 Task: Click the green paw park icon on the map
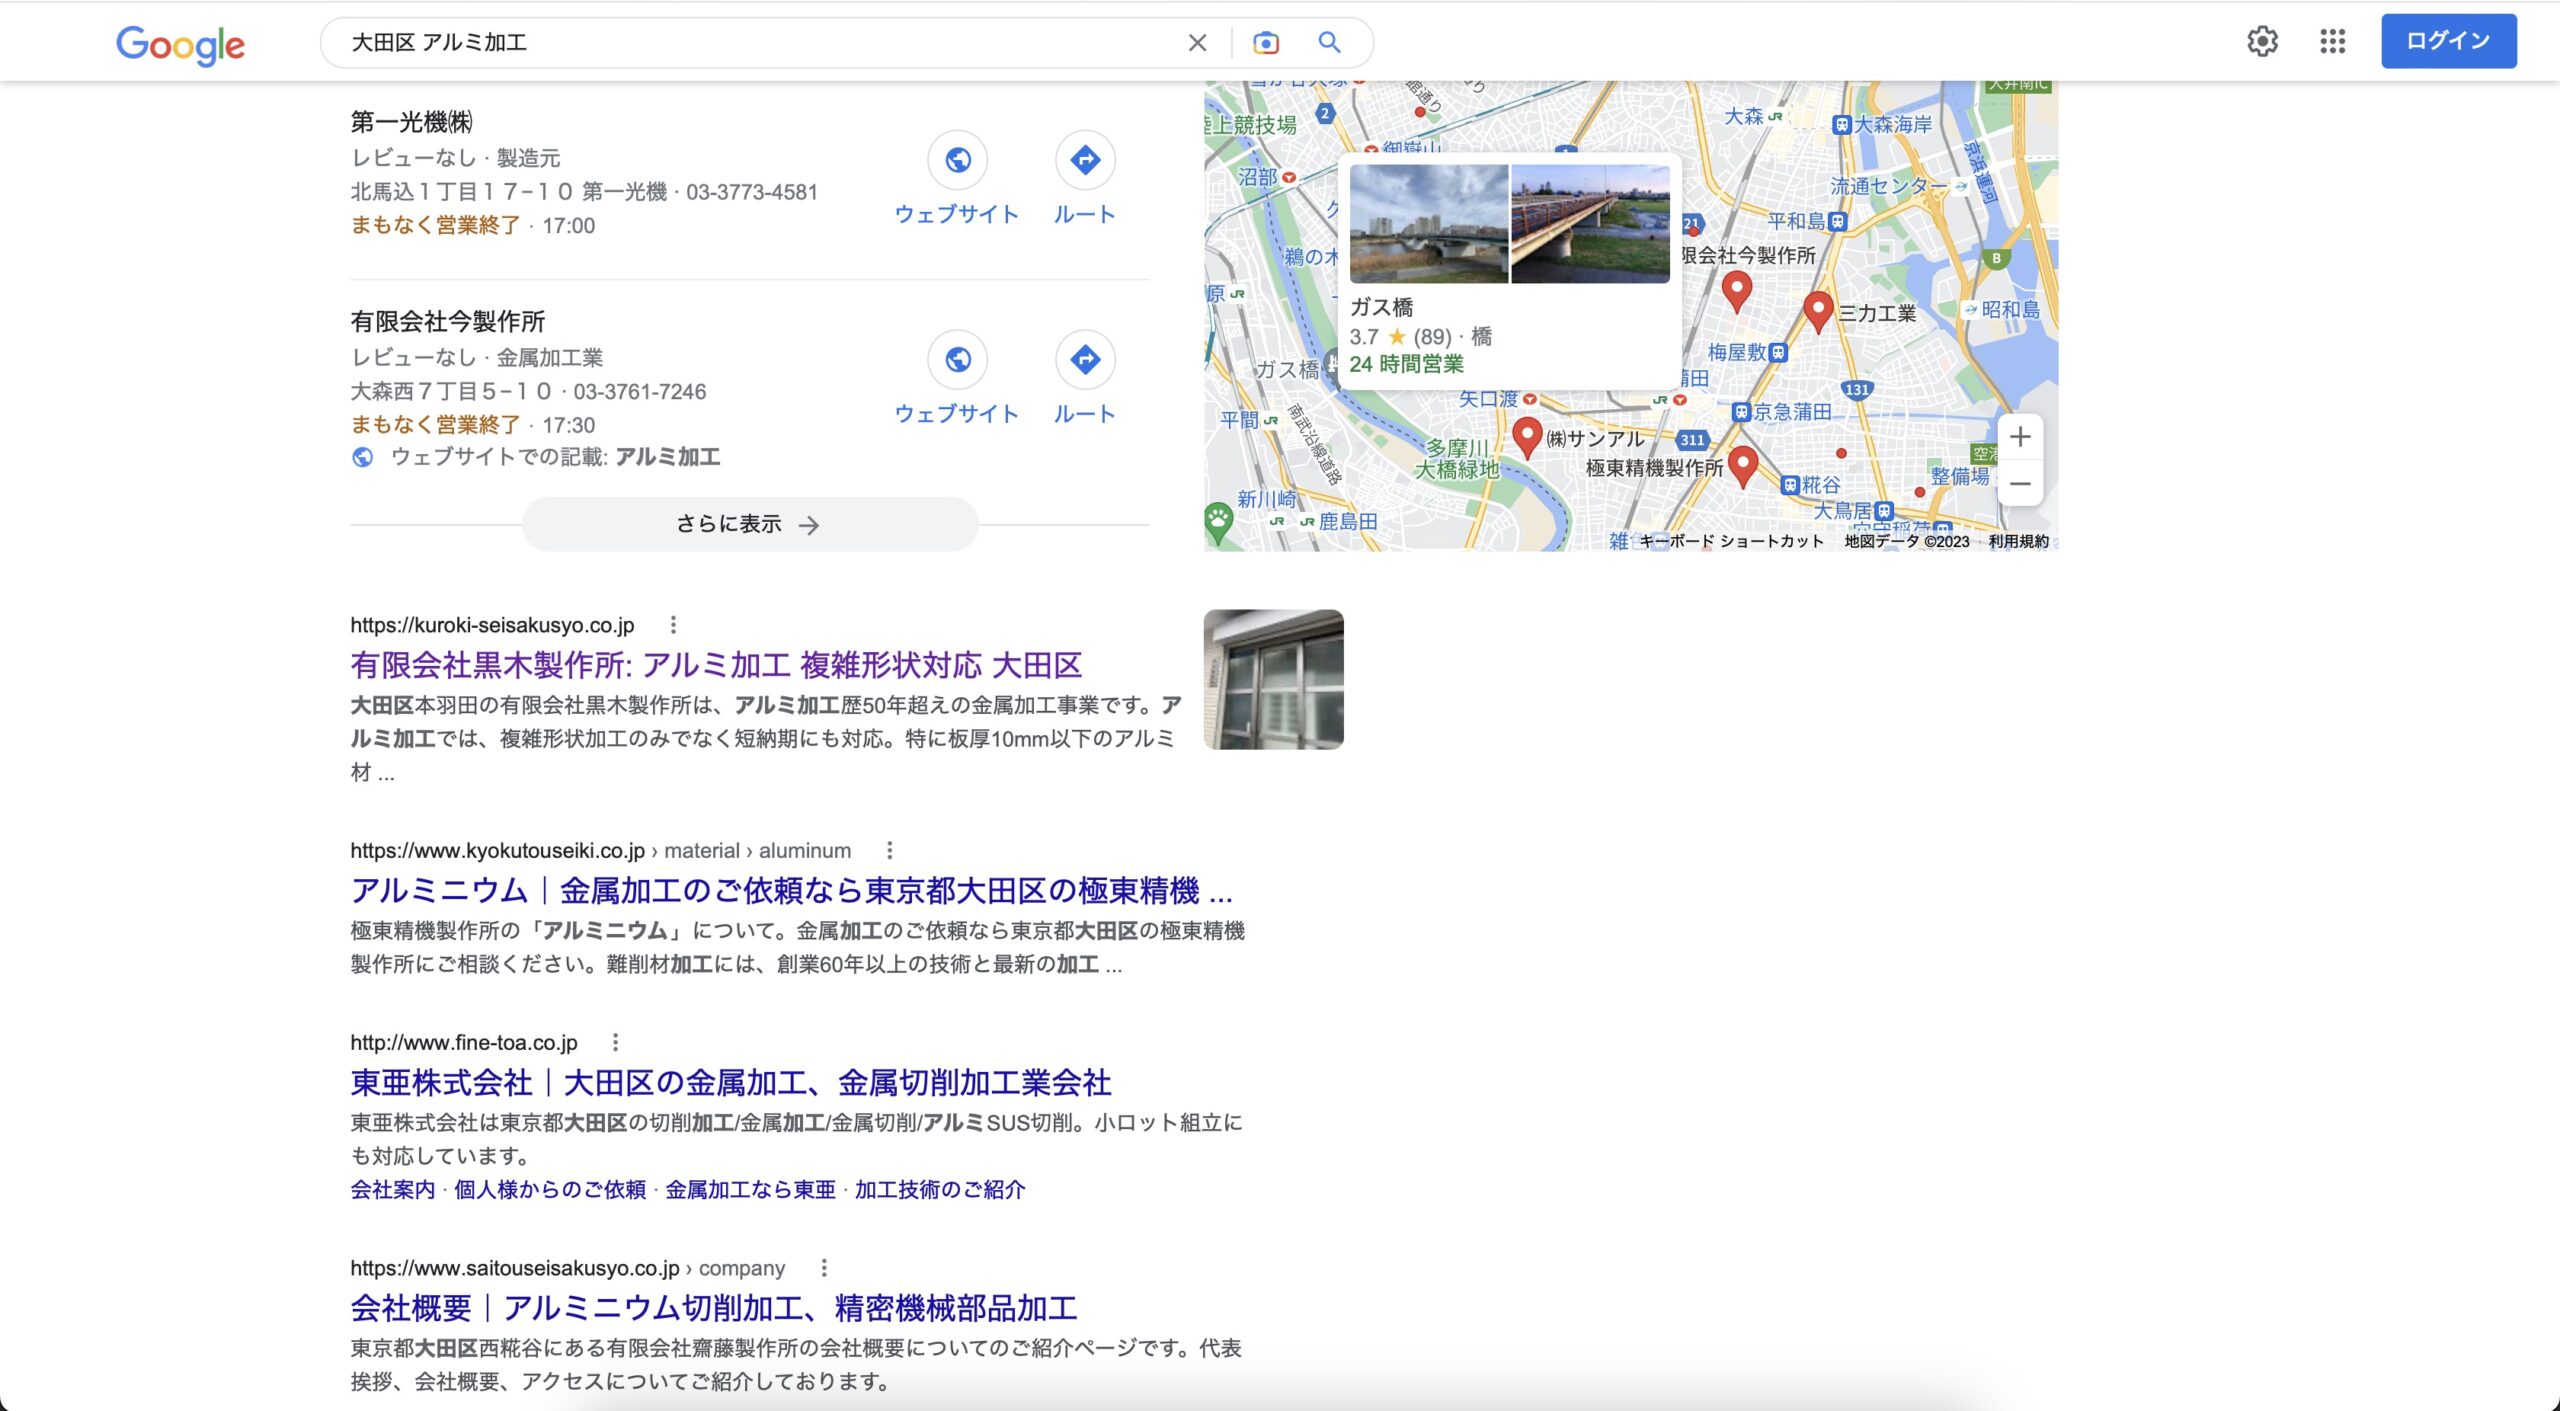pos(1218,520)
